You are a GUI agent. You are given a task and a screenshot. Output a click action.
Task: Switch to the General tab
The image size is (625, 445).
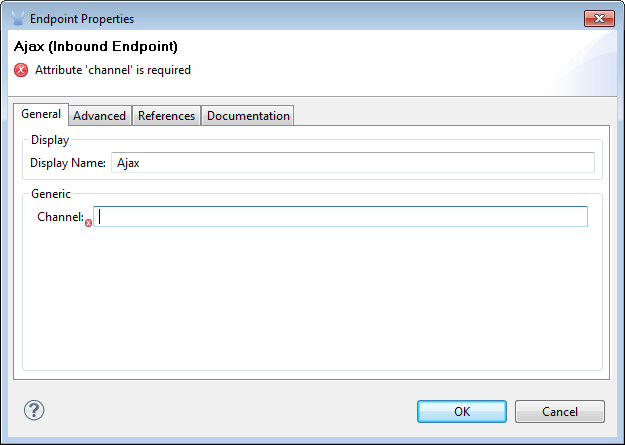(x=41, y=115)
